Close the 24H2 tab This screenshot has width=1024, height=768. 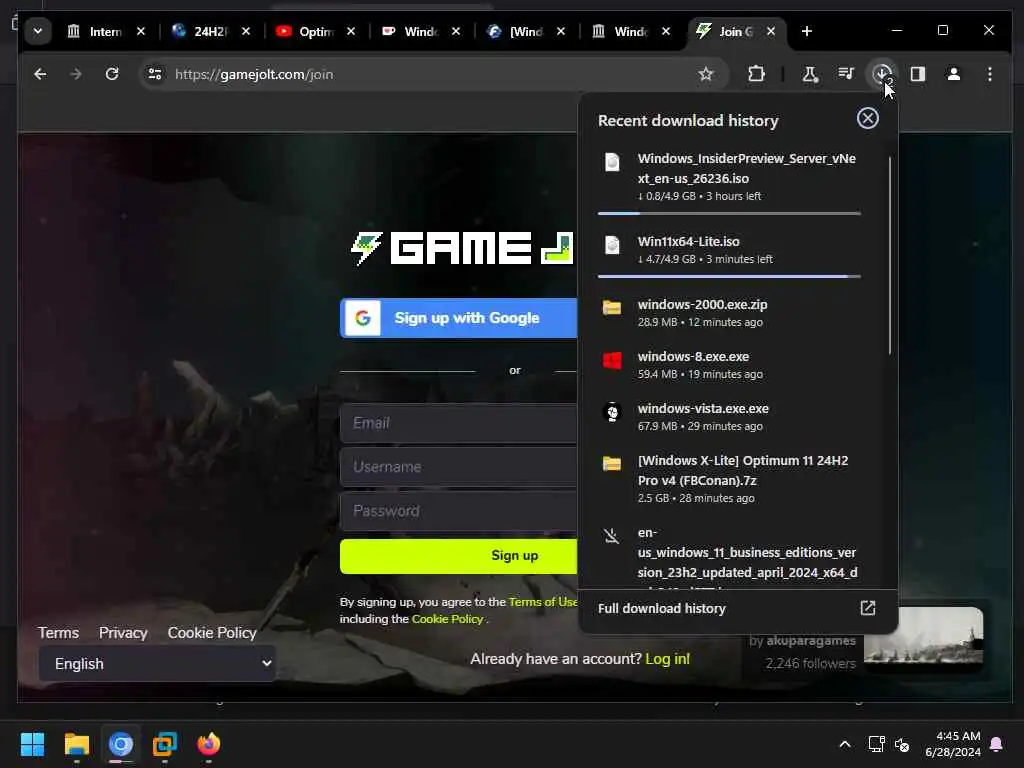[x=246, y=31]
